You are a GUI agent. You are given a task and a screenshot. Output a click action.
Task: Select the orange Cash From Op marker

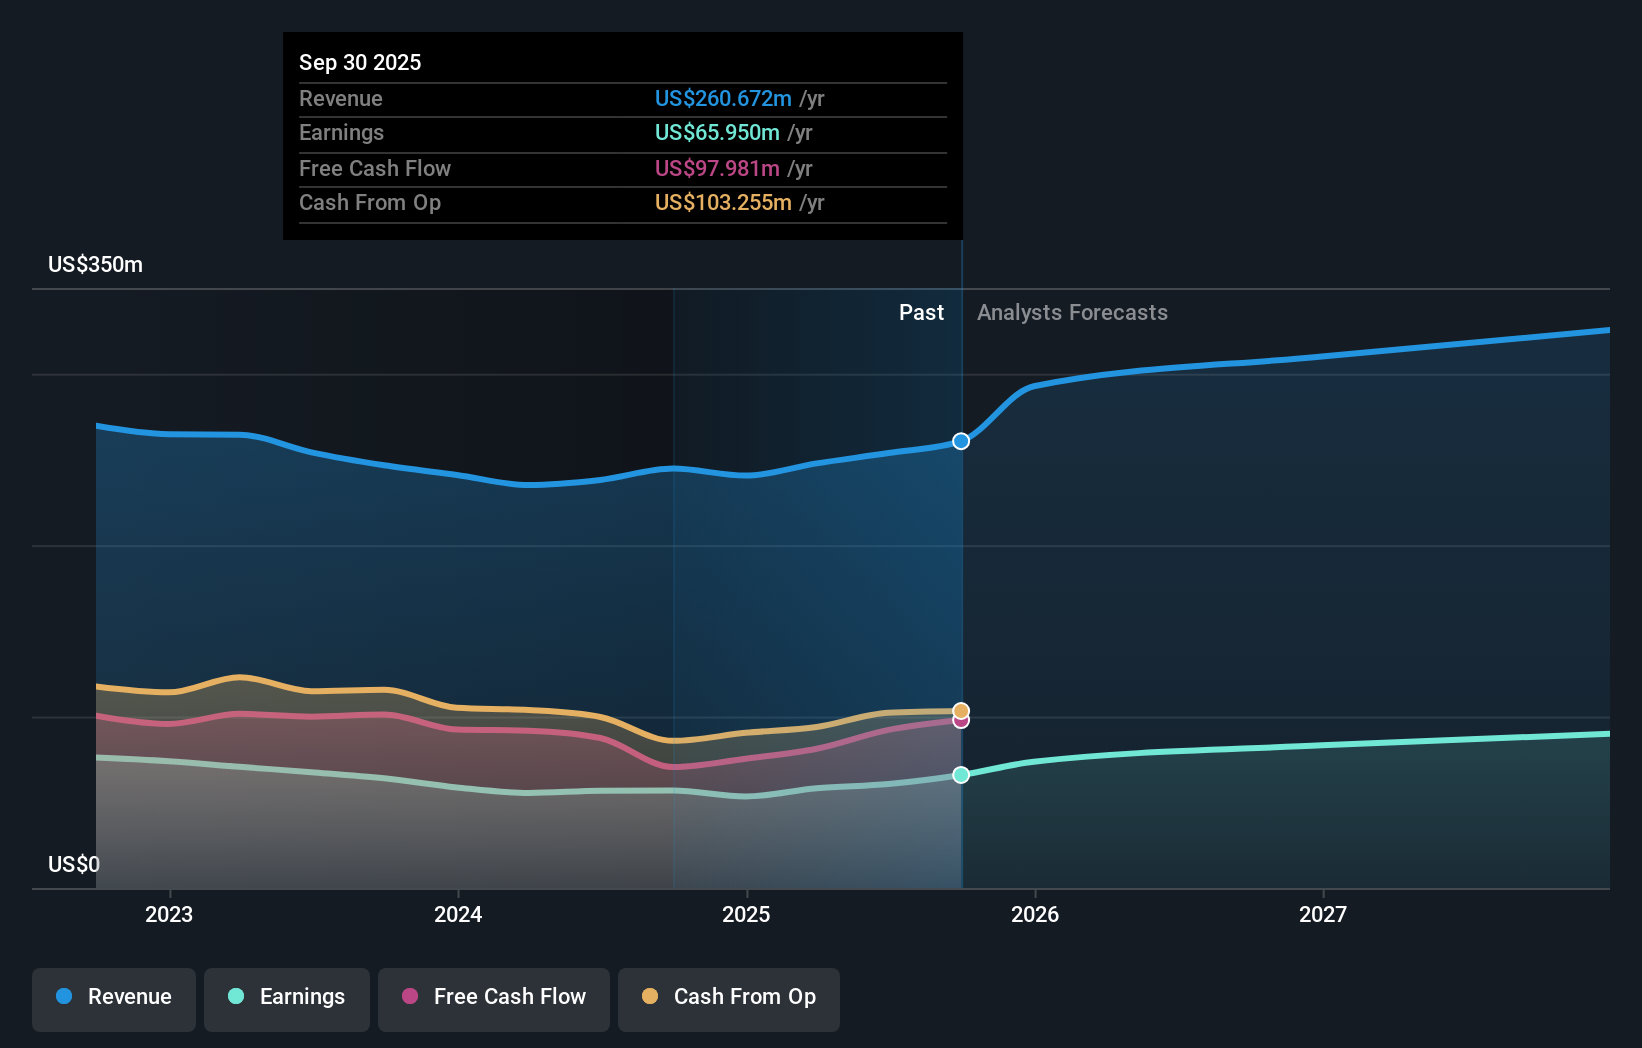point(960,709)
